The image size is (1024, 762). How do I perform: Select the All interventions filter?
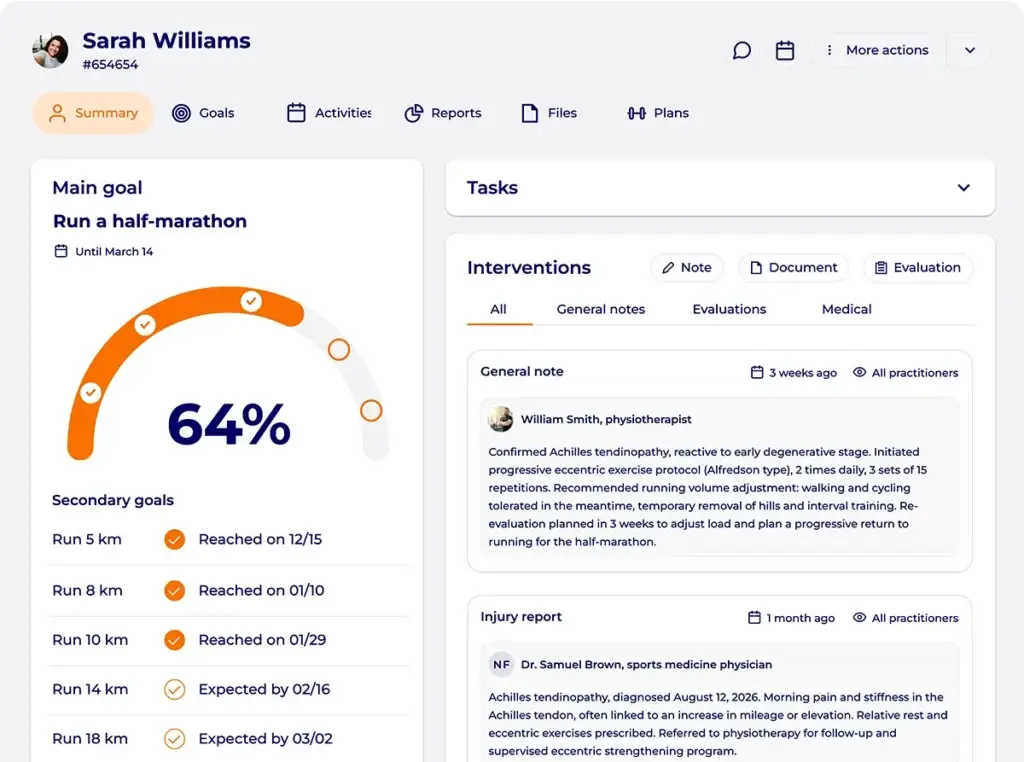(498, 310)
